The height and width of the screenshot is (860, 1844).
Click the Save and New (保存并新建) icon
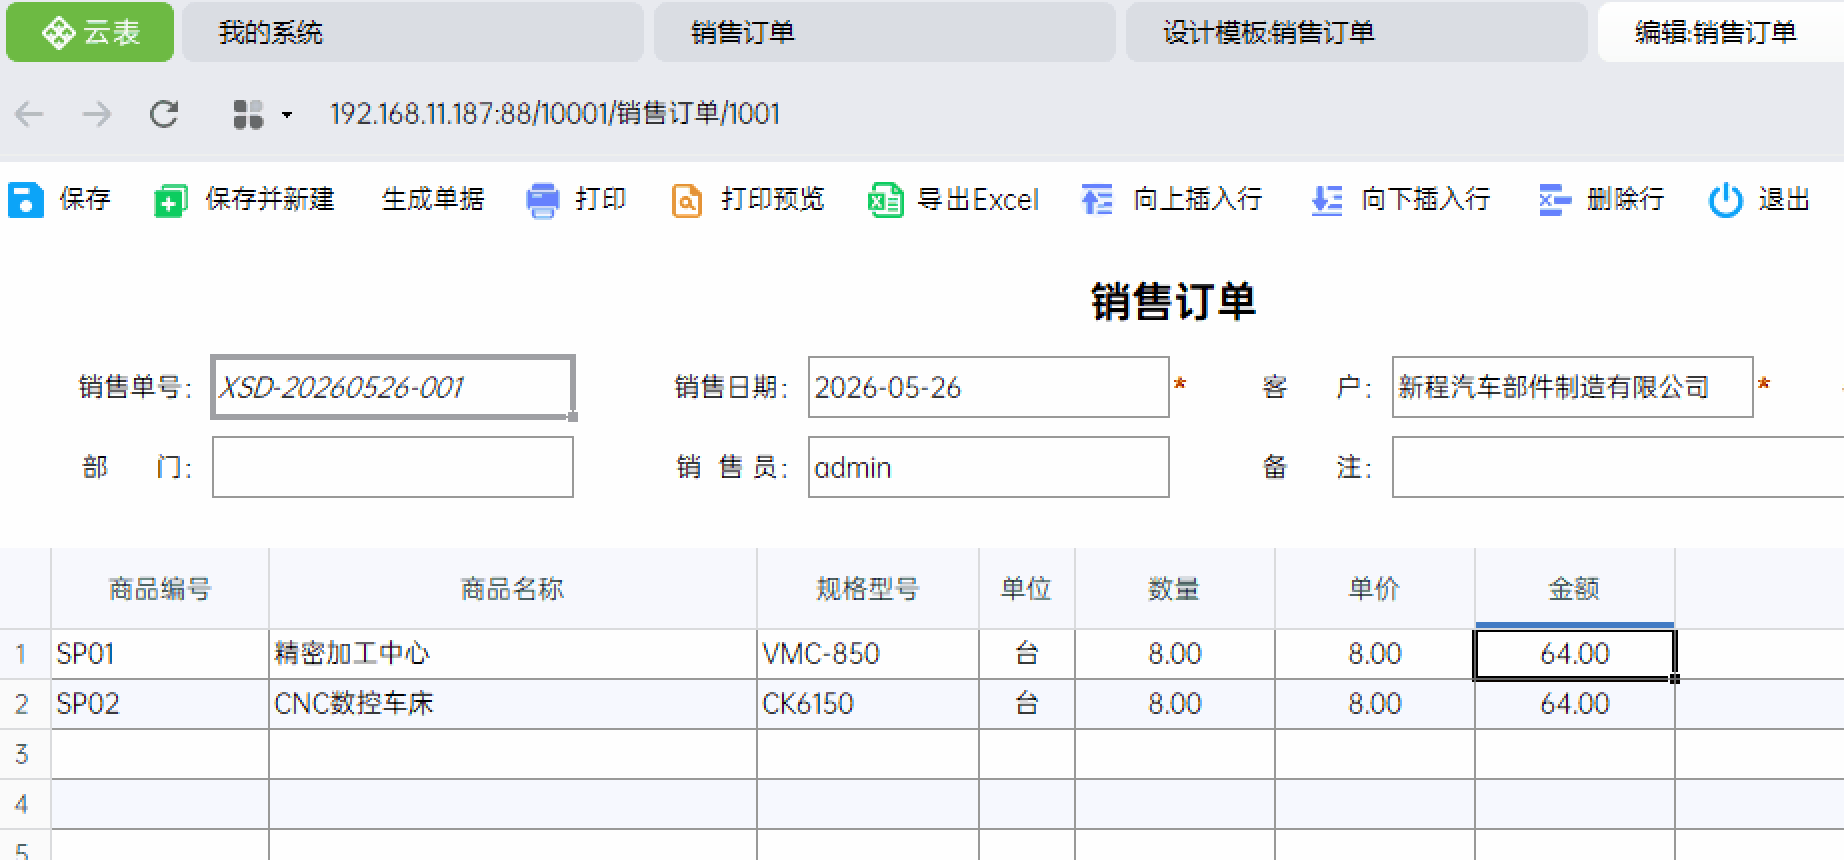tap(170, 200)
